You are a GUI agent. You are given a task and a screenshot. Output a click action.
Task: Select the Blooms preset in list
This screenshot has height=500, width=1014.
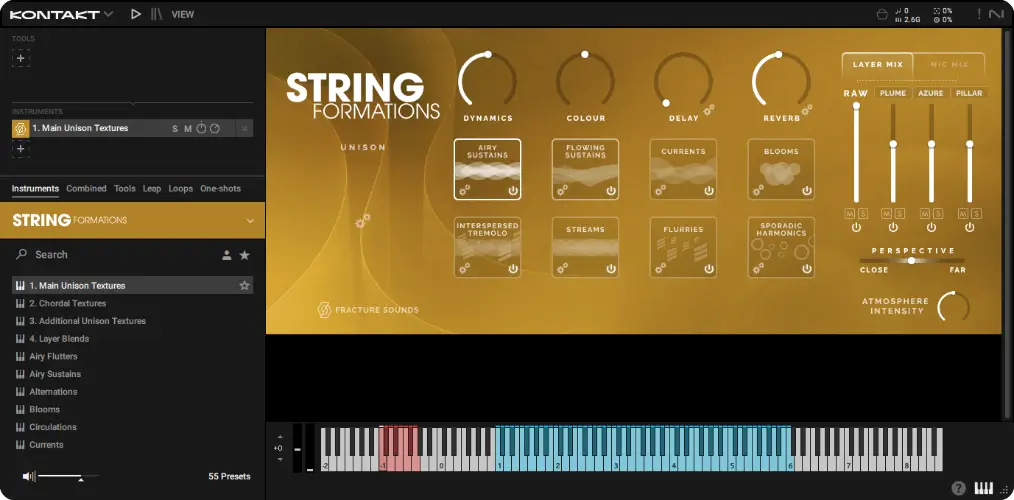click(132, 409)
